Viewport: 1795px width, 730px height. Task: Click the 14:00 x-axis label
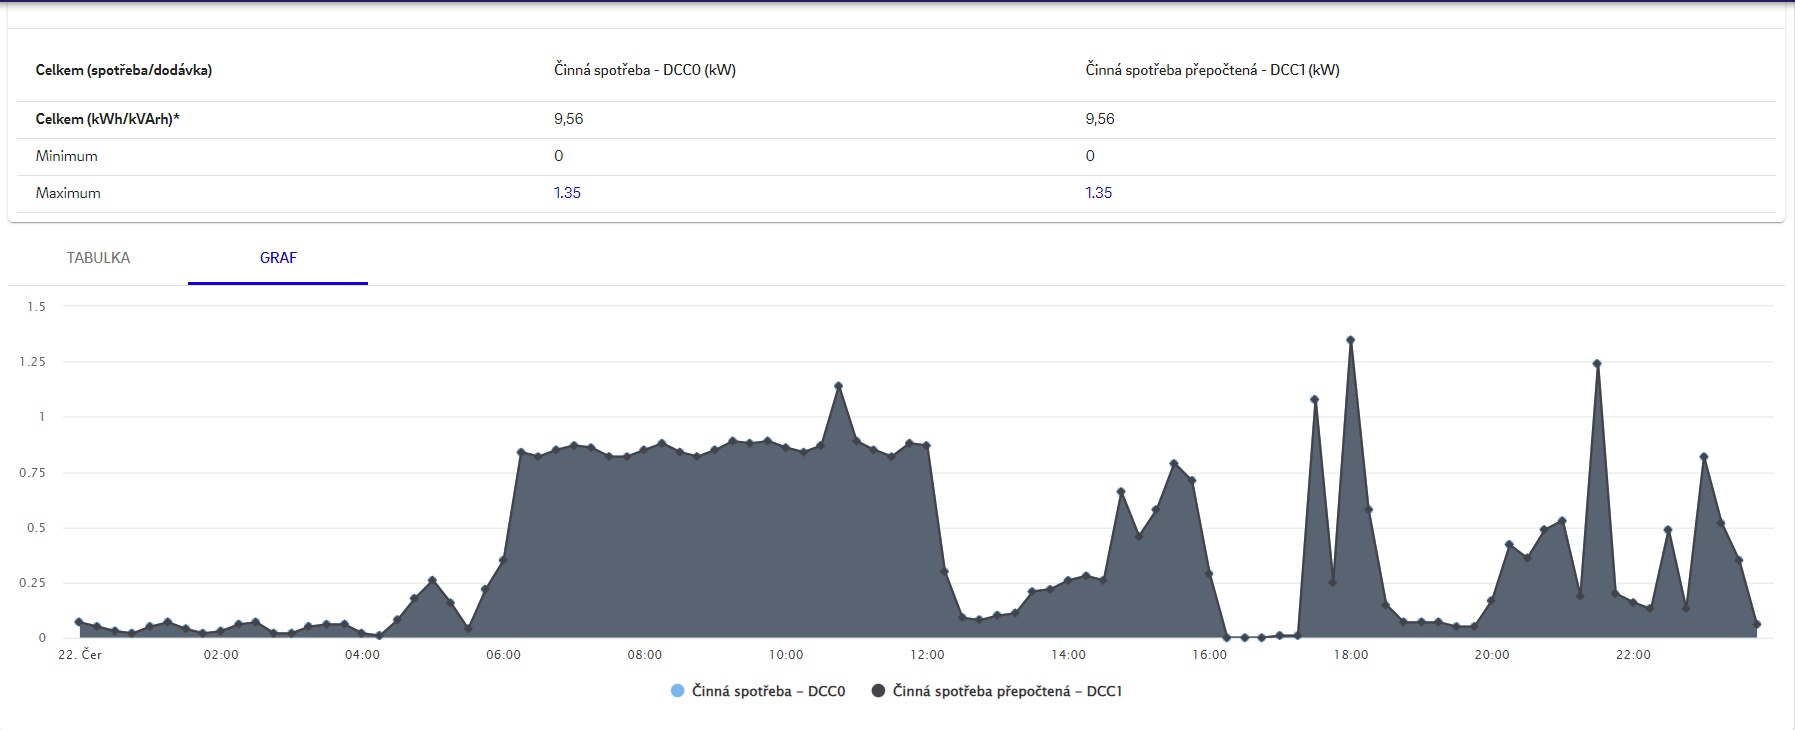click(x=1068, y=655)
